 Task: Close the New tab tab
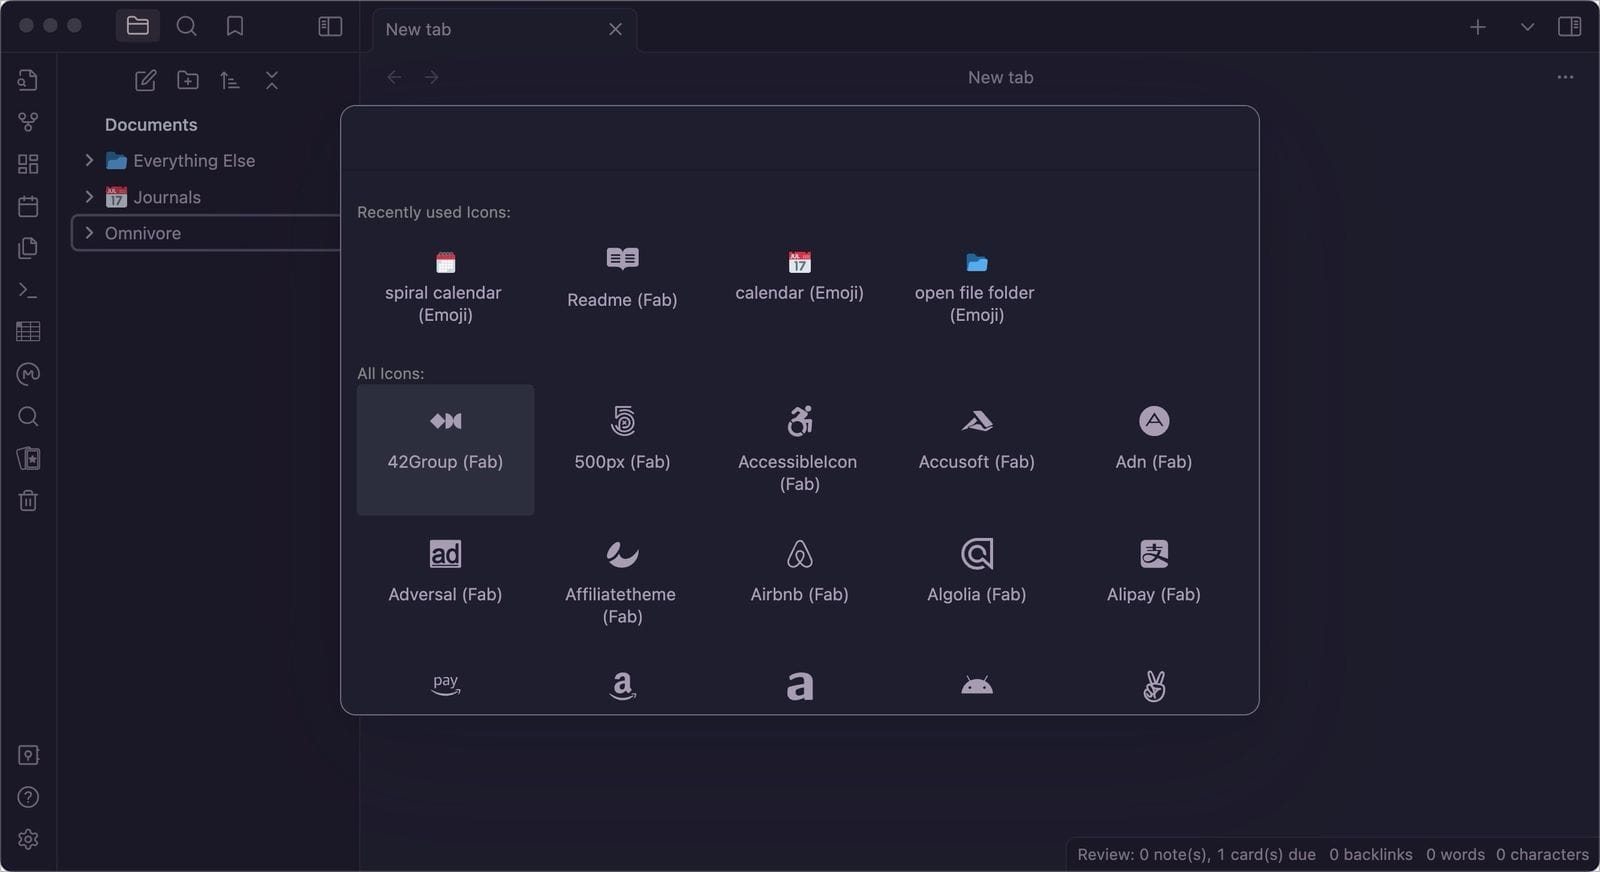615,29
